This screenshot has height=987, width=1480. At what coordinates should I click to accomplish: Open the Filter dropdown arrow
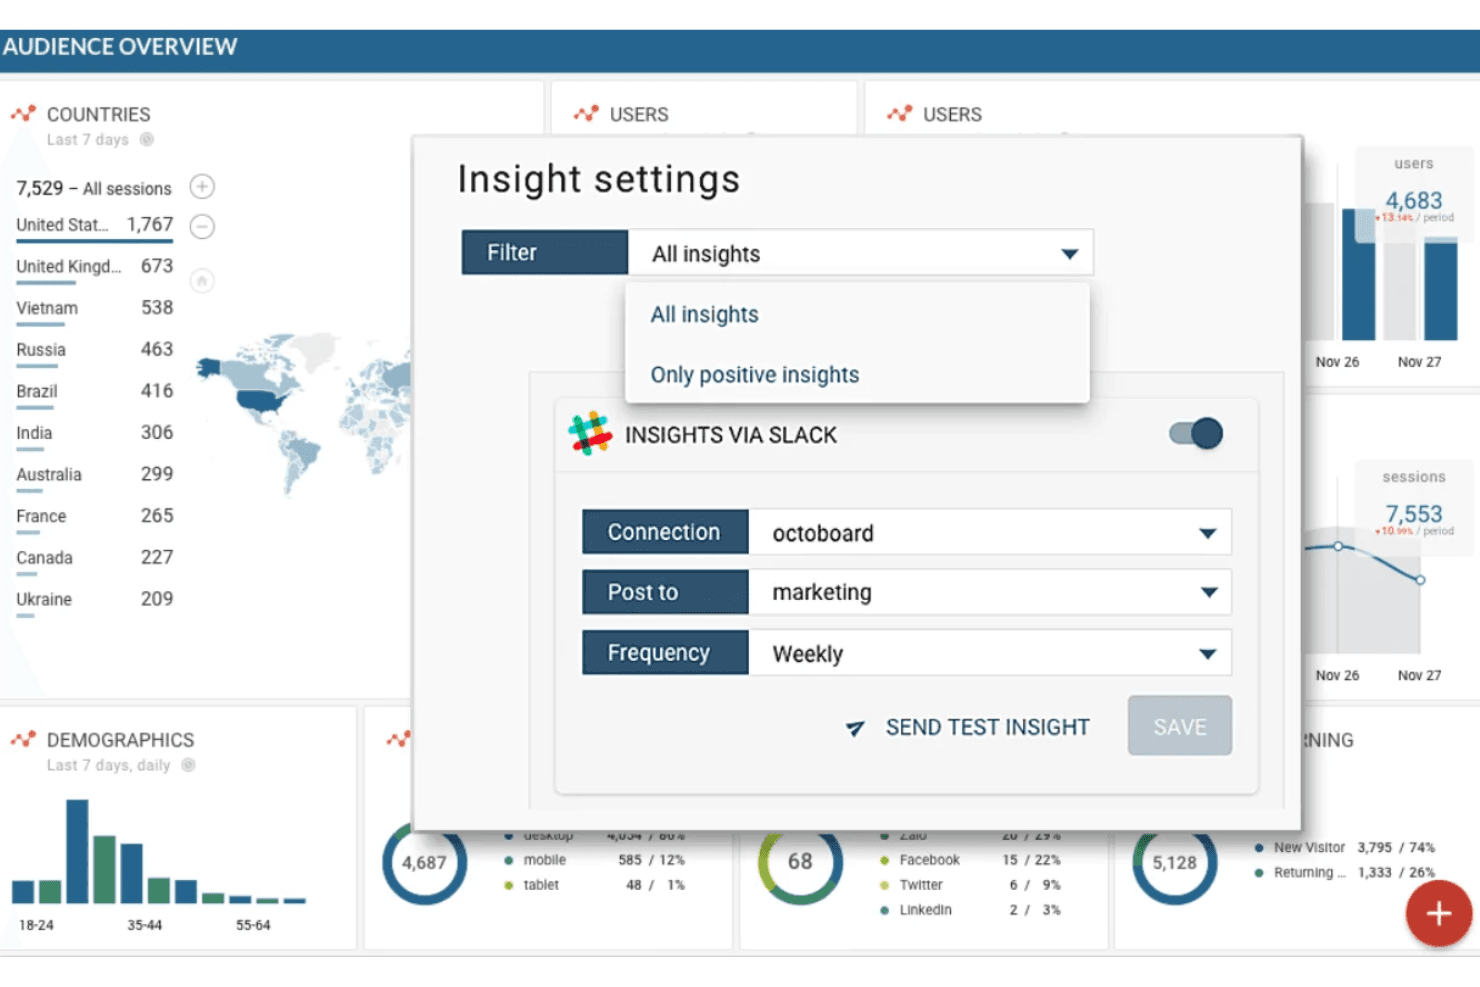[1069, 254]
